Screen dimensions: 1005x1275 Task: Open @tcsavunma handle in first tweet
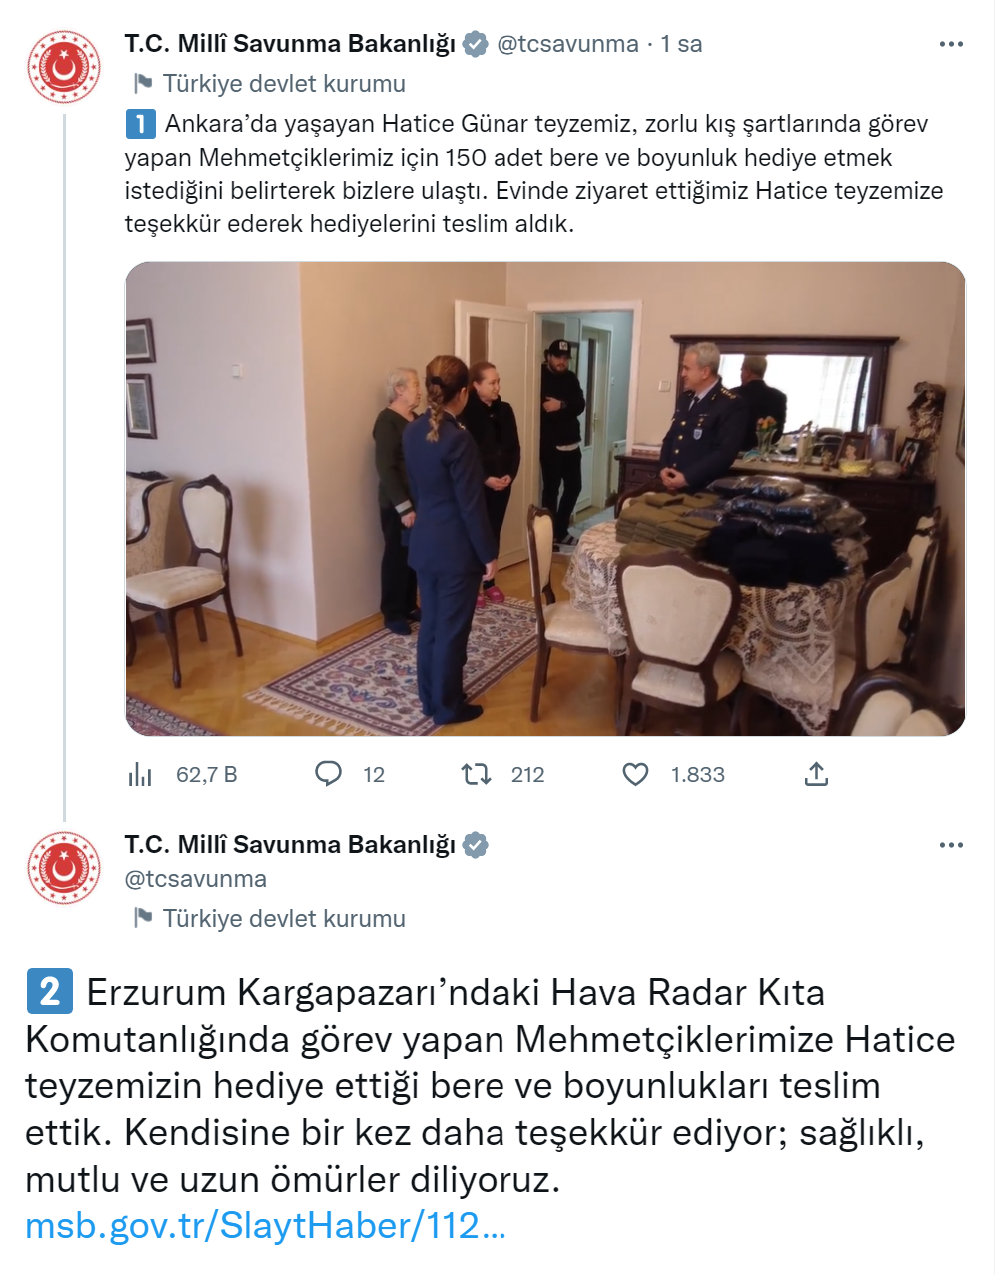pos(567,44)
